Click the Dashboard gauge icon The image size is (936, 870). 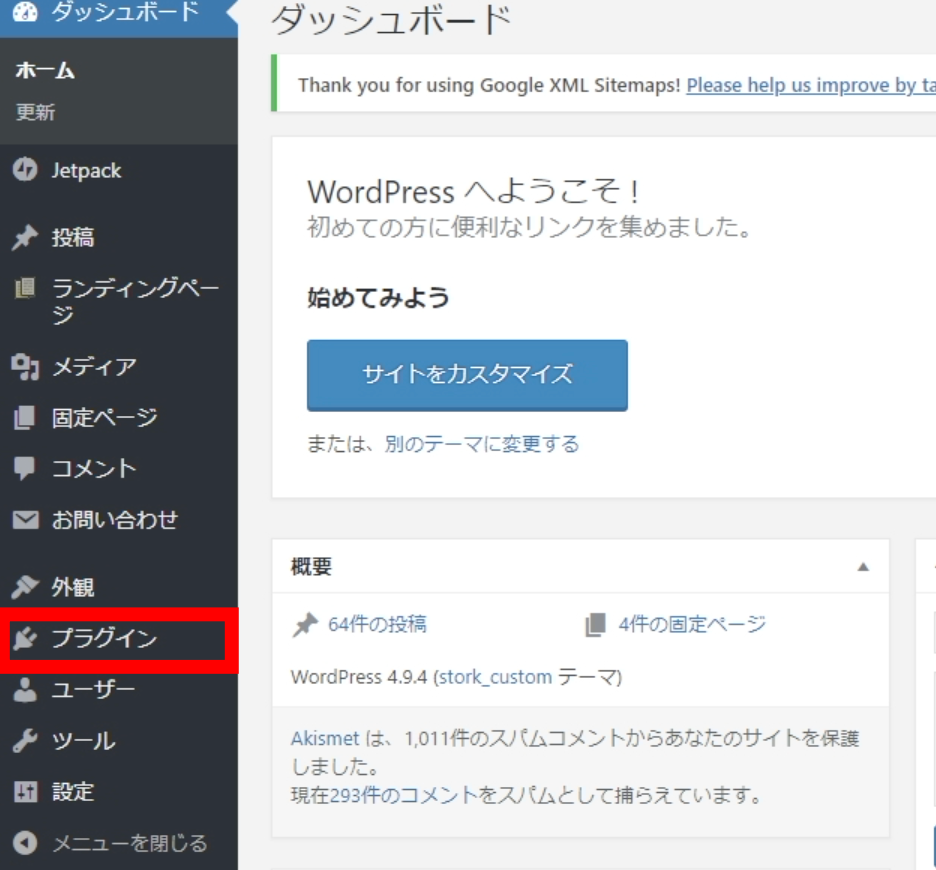25,11
